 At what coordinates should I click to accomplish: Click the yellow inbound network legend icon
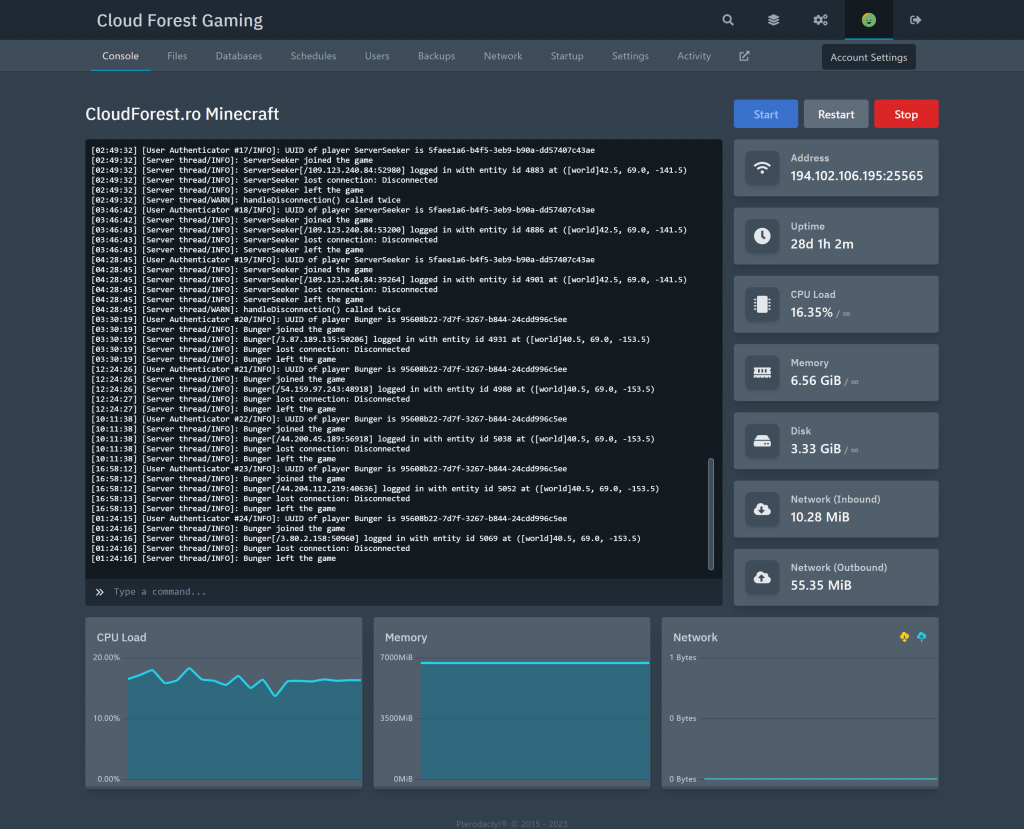[905, 637]
